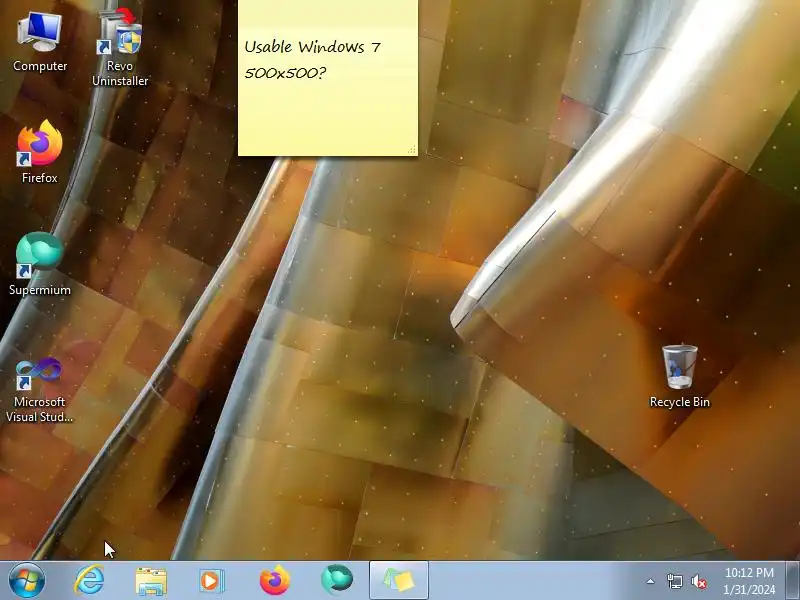Click Show desktop button at taskbar edge

click(793, 581)
